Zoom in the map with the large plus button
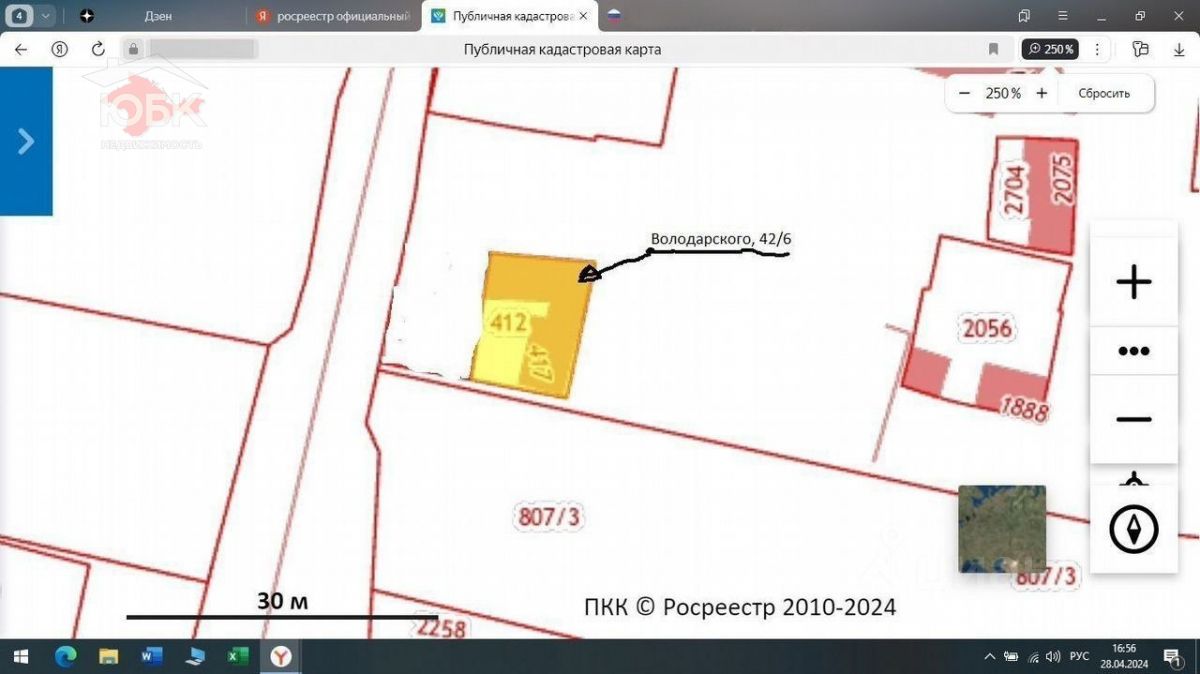1200x674 pixels. click(1133, 282)
